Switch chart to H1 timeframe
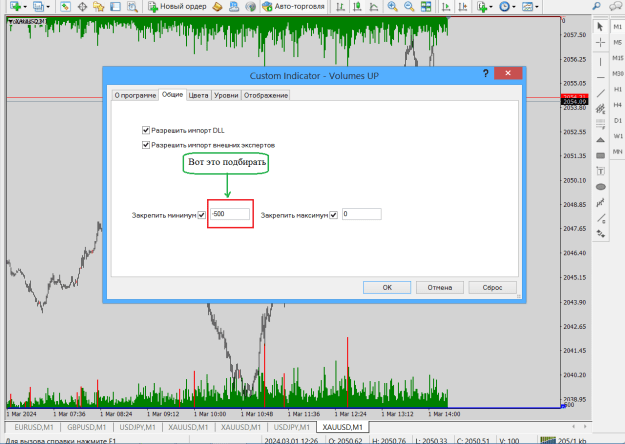 tap(617, 89)
